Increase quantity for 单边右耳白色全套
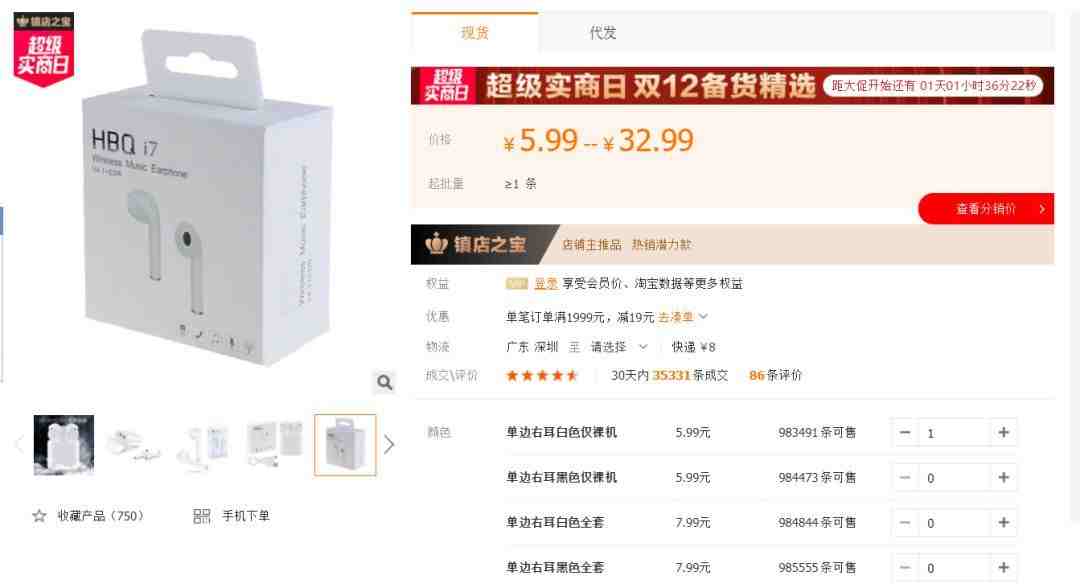1080x588 pixels. (x=1004, y=523)
